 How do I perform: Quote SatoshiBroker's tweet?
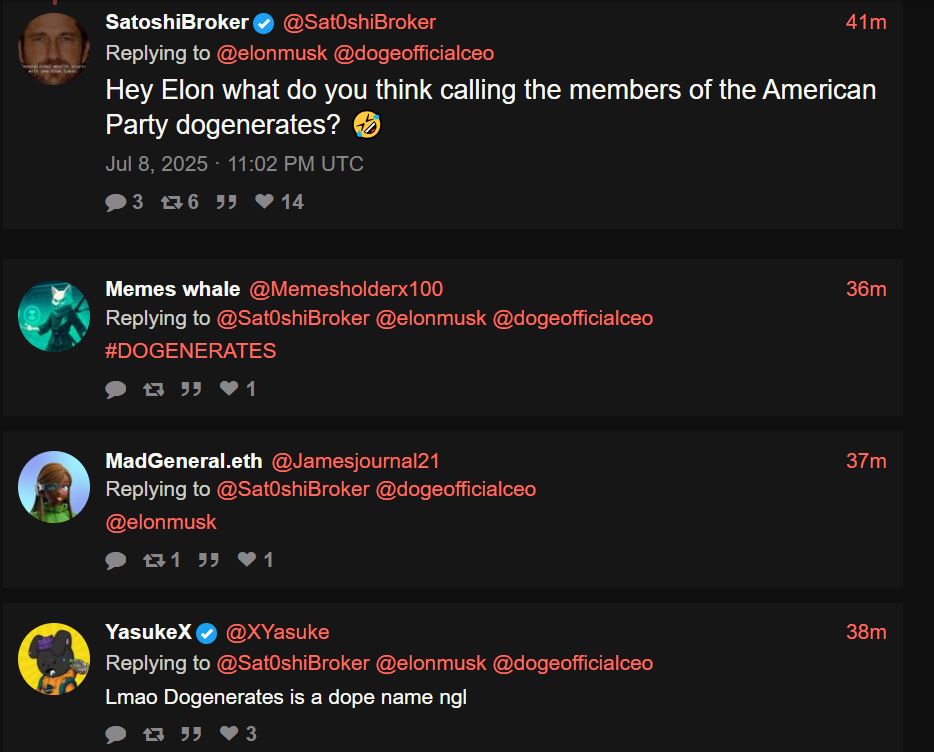[227, 202]
